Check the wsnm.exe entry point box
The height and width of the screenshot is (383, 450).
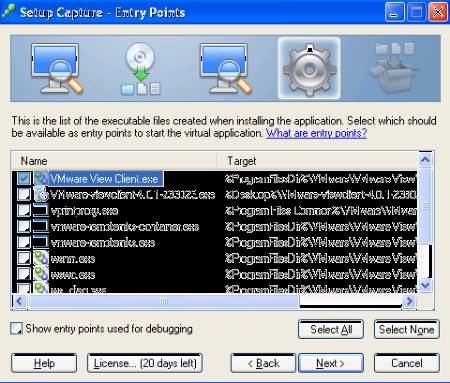point(24,258)
